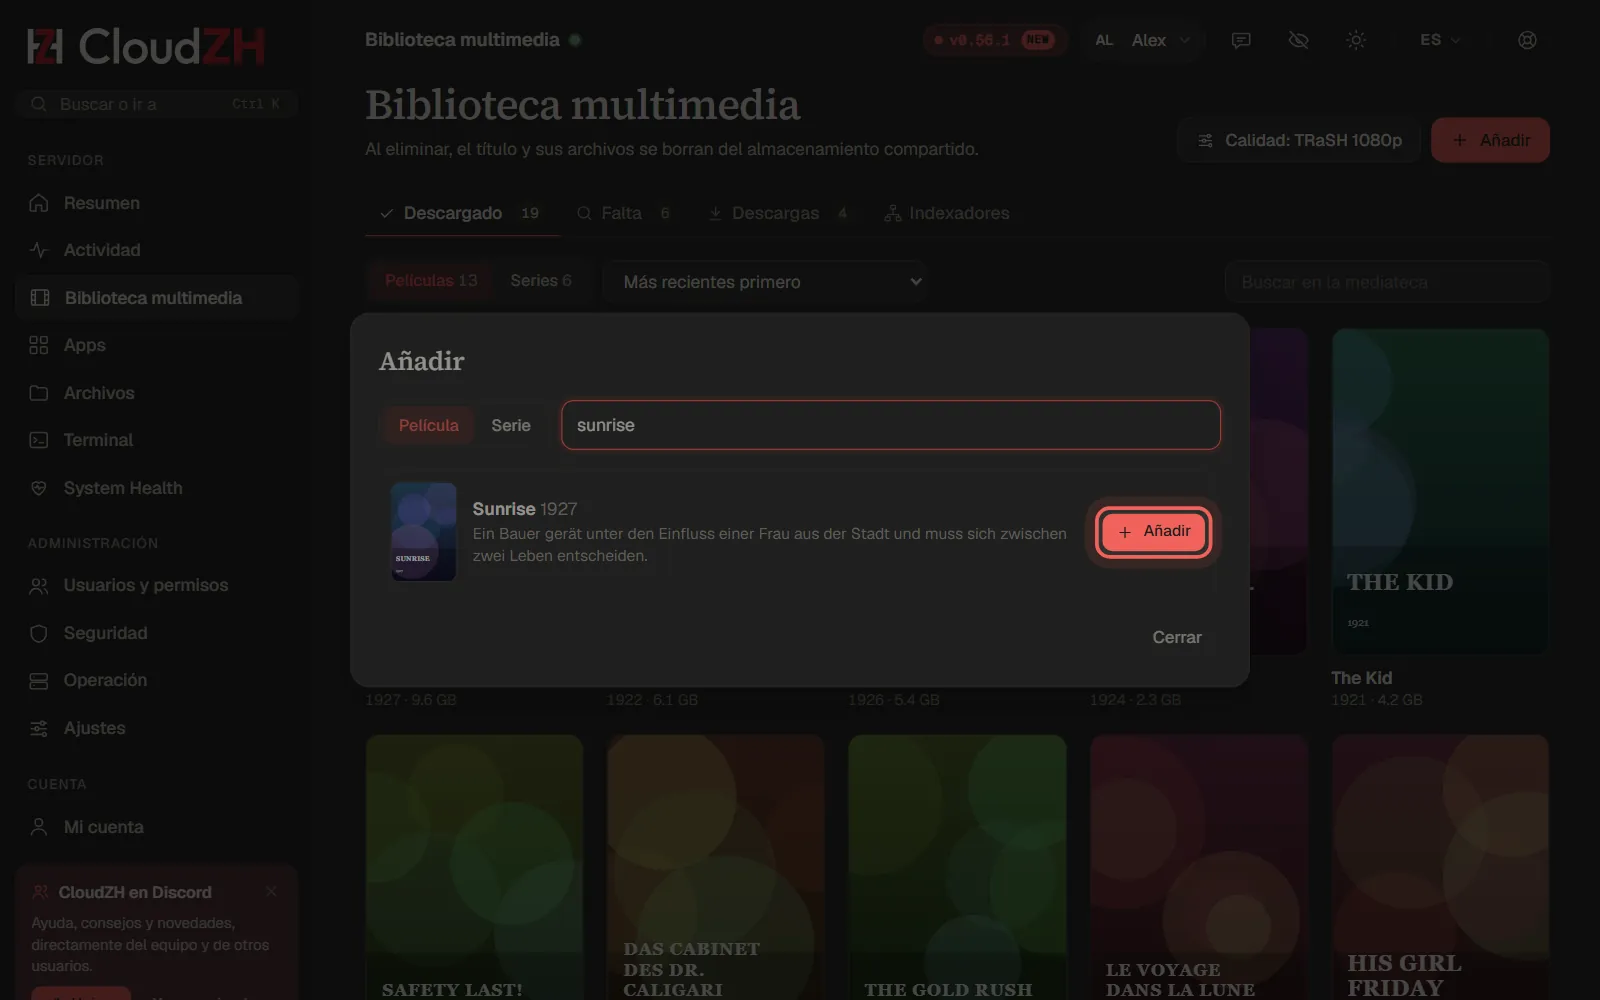Open His Girl Friday poster
Screen dimensions: 1600x1000
click(1440, 867)
